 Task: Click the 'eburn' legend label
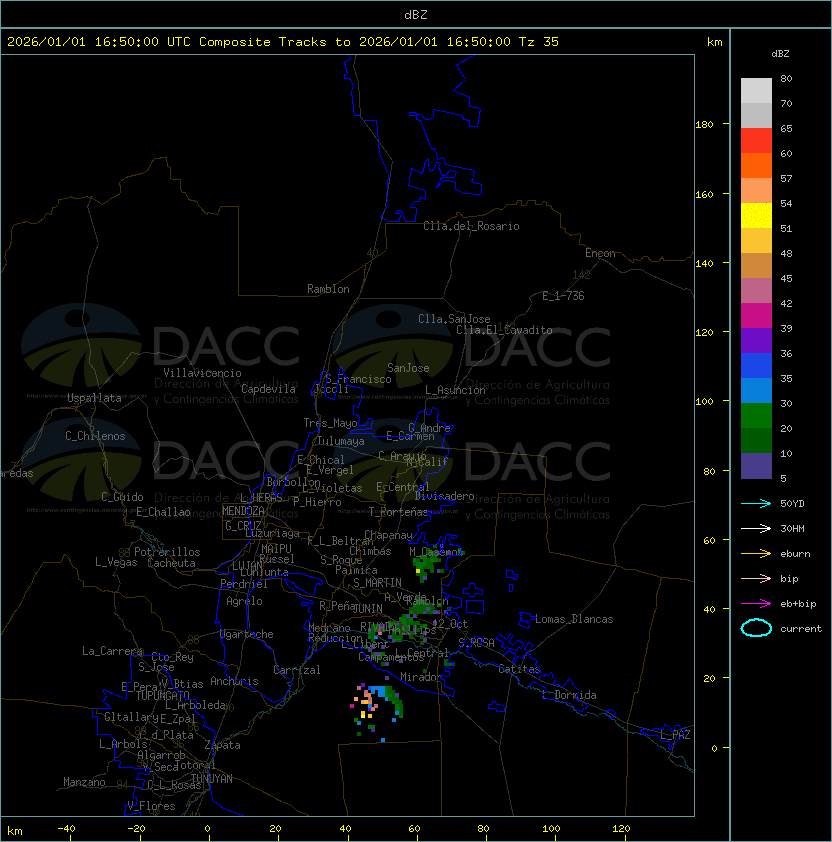795,554
